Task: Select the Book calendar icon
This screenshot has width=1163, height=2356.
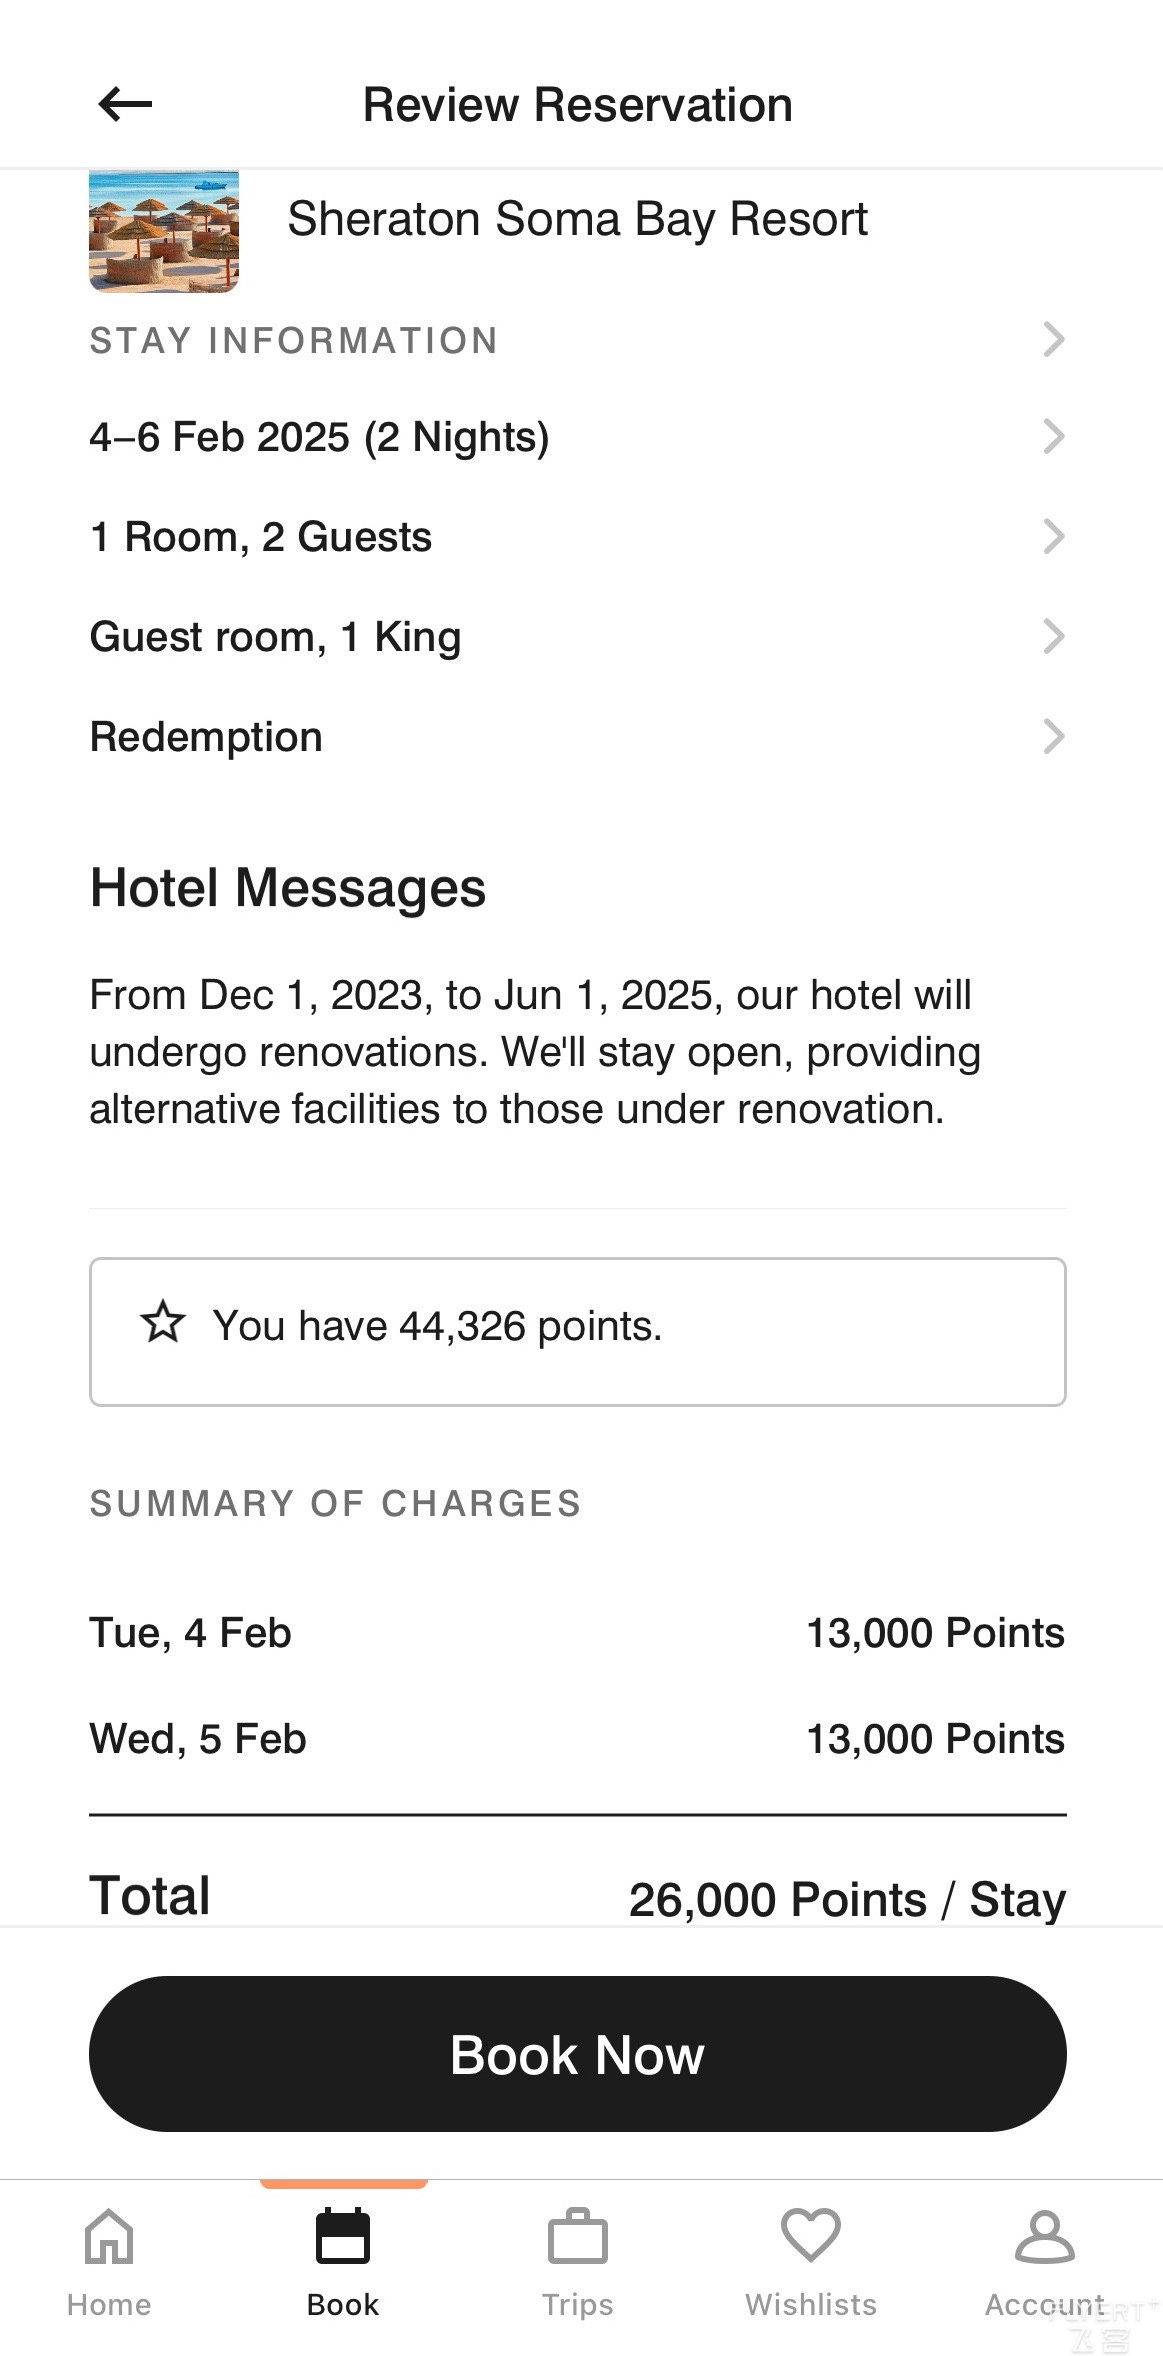Action: pyautogui.click(x=343, y=2236)
